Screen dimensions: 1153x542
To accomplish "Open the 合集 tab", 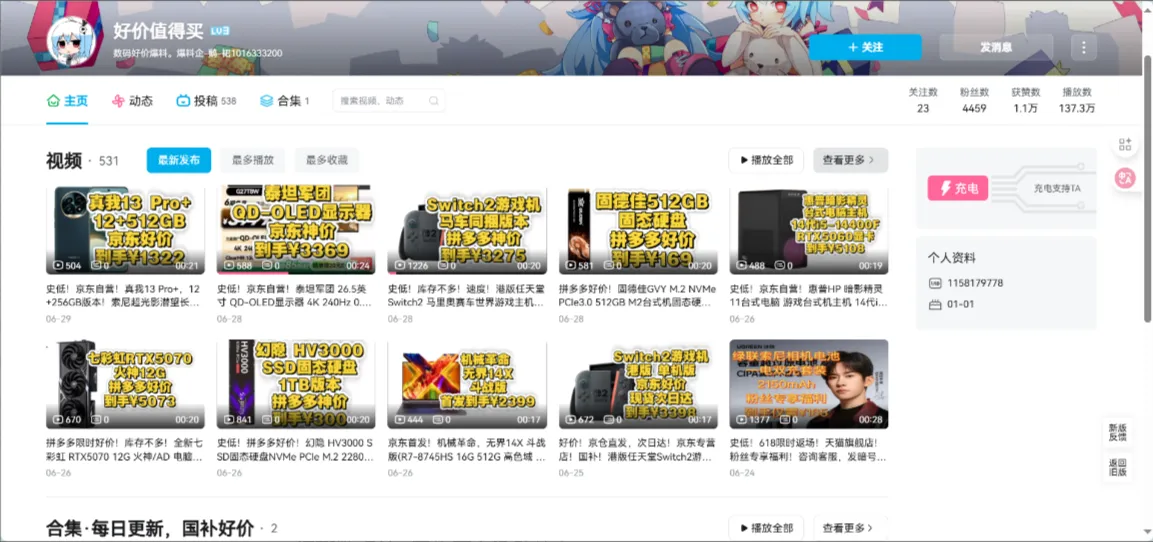I will (x=285, y=101).
